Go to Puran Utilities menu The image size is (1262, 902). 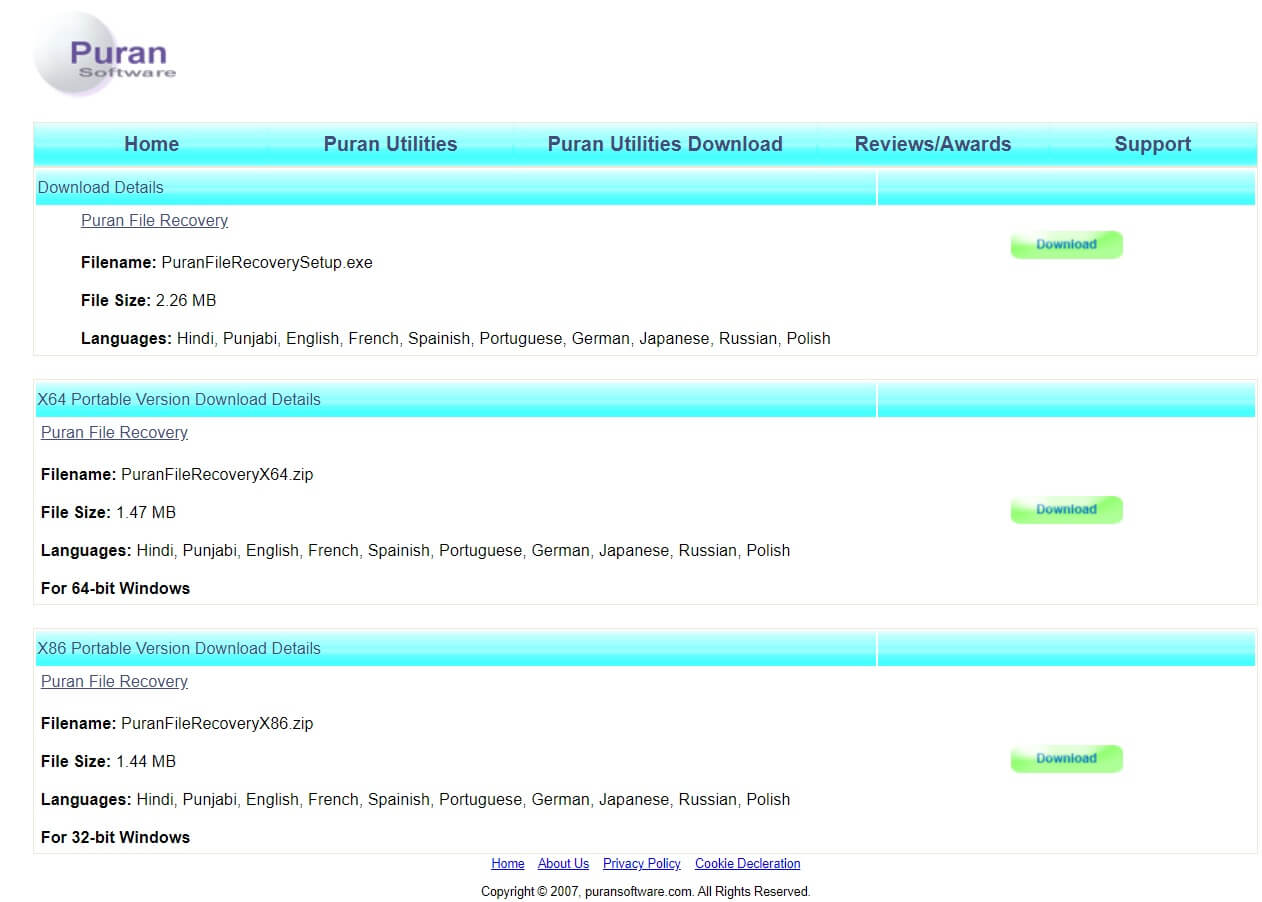point(390,144)
